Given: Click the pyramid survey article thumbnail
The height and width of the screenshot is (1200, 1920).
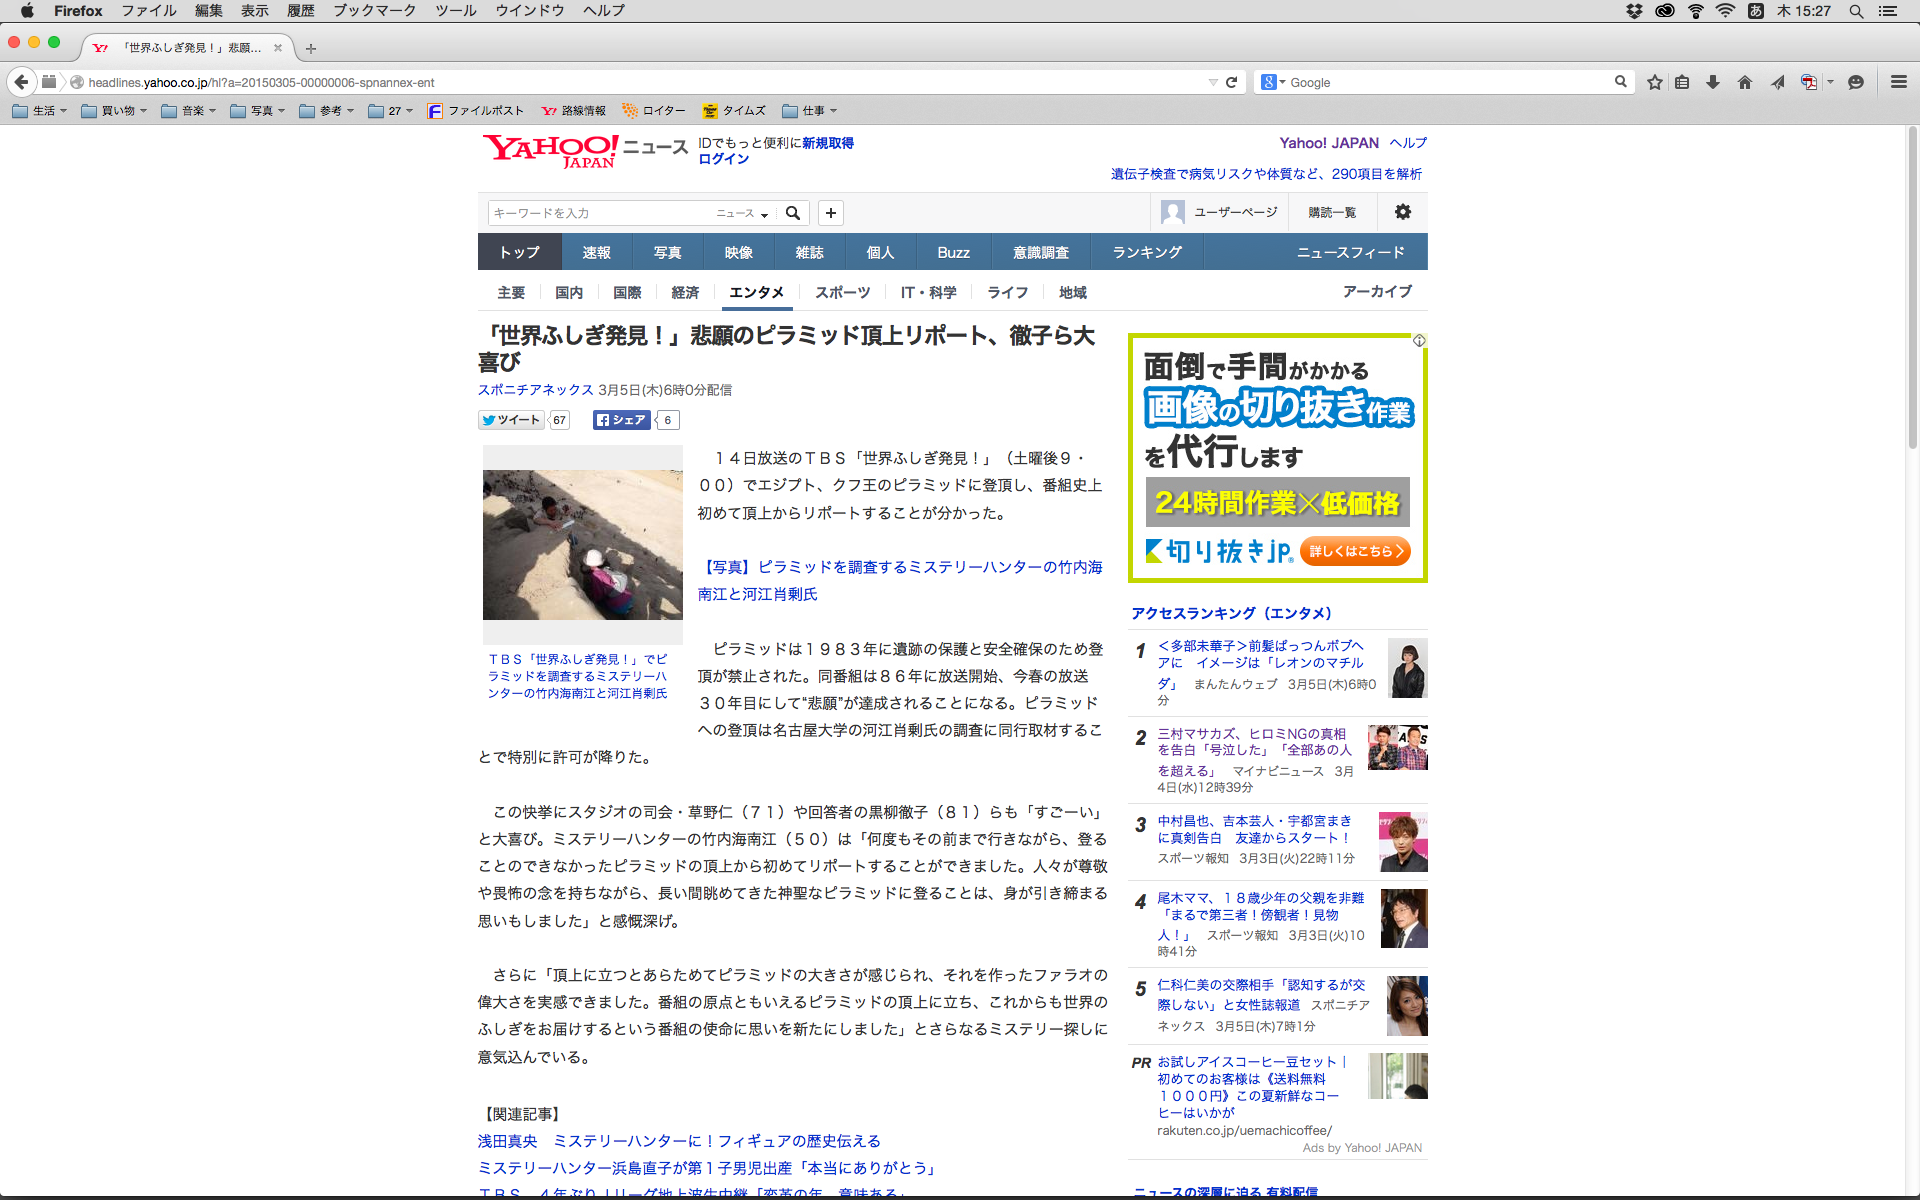Looking at the screenshot, I should pyautogui.click(x=582, y=545).
